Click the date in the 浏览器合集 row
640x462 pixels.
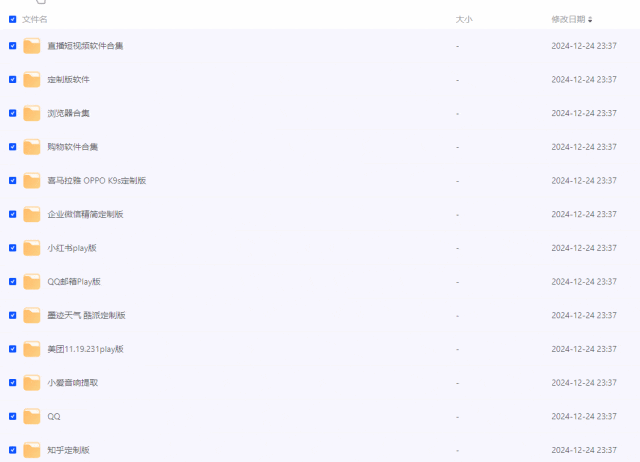coord(584,113)
